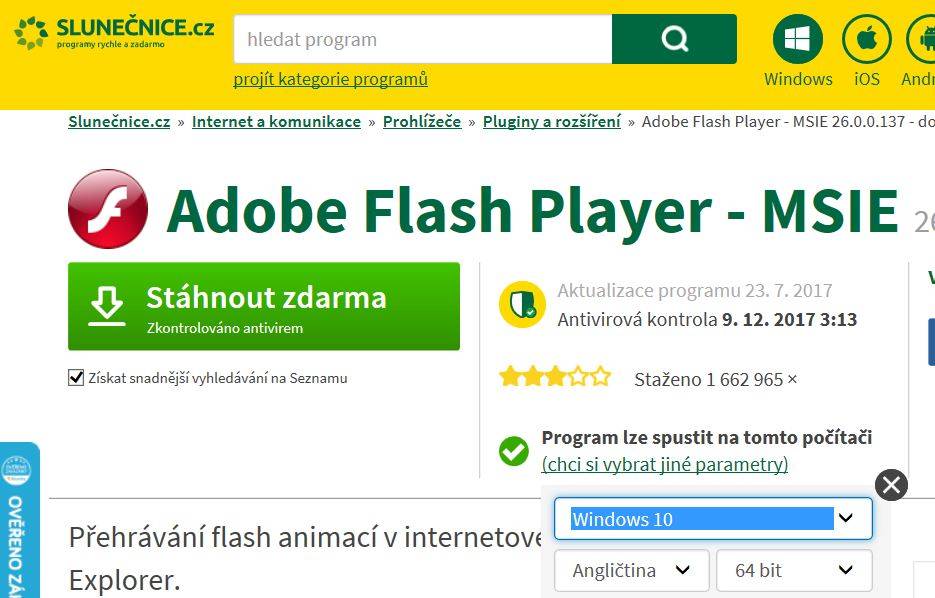Open chci si vybrat jiné parametry link
935x598 pixels.
pyautogui.click(x=664, y=464)
